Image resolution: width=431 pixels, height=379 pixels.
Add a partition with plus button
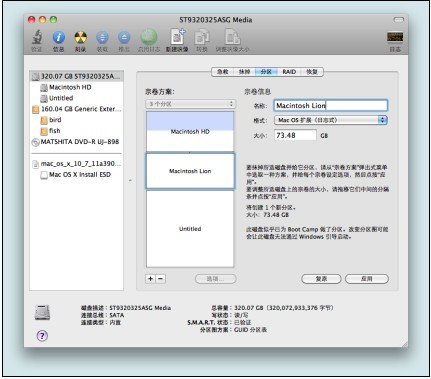151,279
